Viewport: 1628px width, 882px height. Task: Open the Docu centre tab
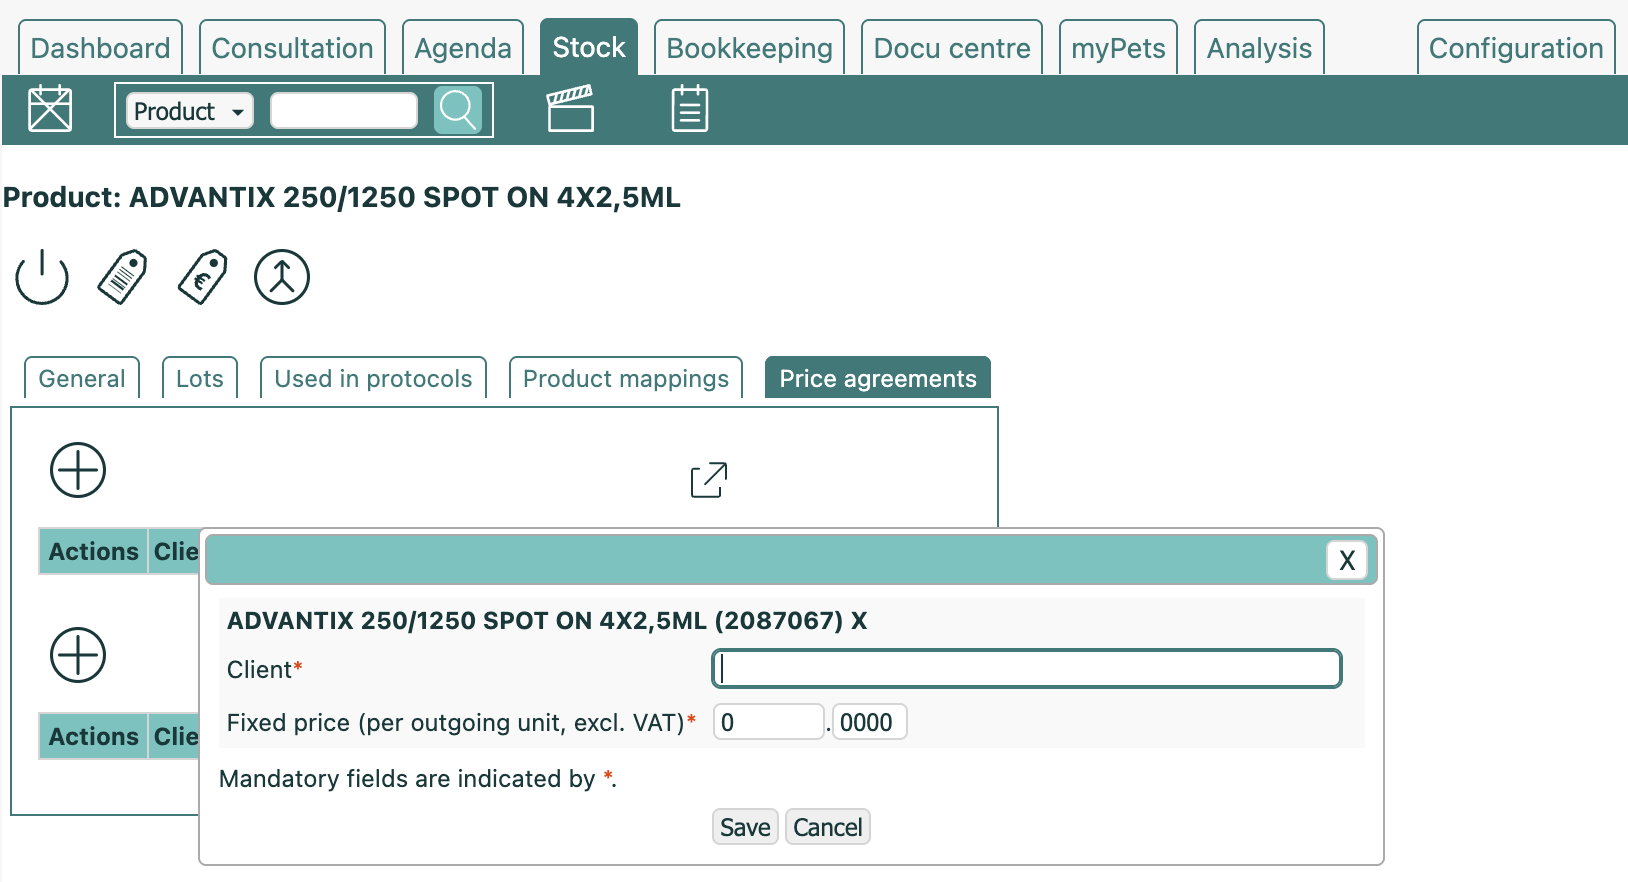tap(952, 48)
